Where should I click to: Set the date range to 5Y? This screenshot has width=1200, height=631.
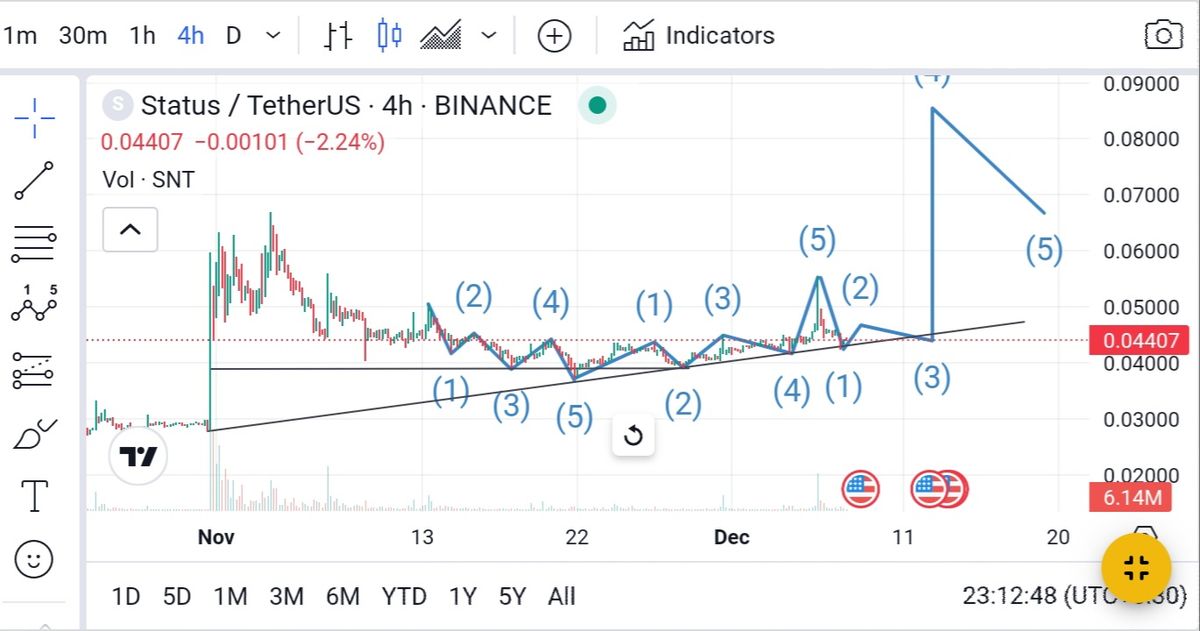click(512, 597)
